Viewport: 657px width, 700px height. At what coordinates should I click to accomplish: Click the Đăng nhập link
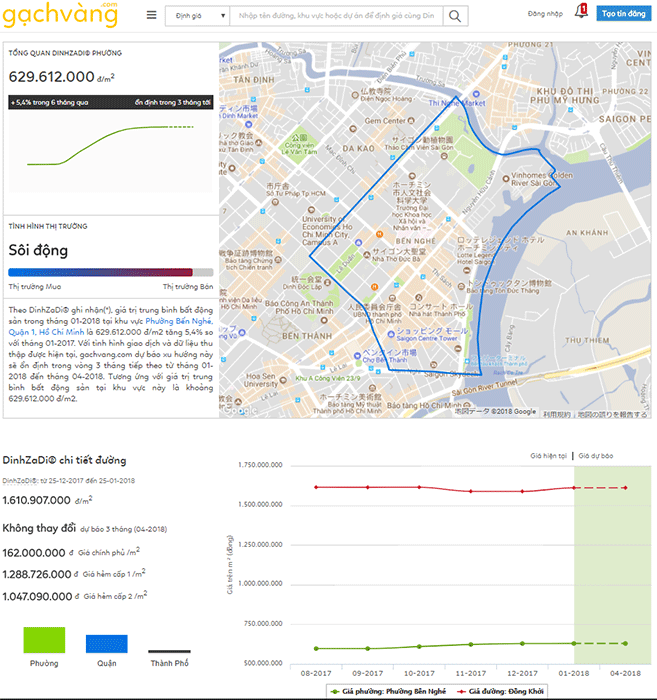coord(545,14)
